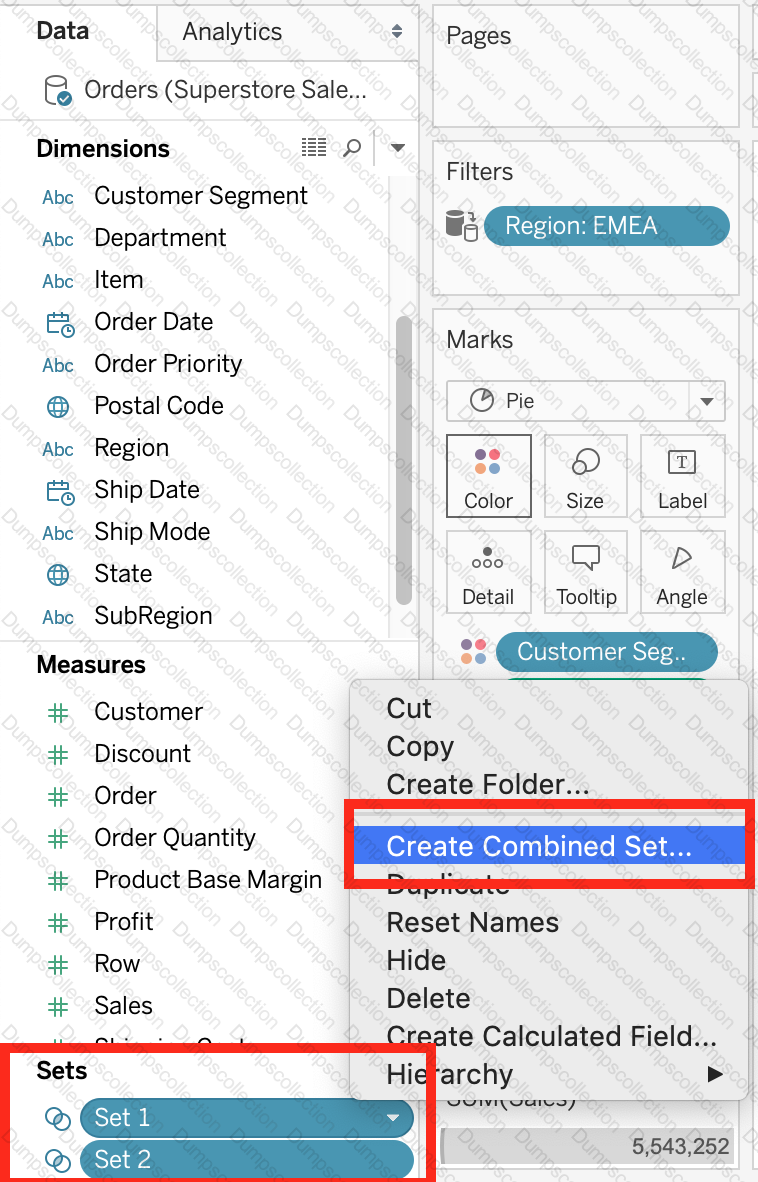Viewport: 758px width, 1182px height.
Task: Click the Color marks card icon
Action: (x=488, y=476)
